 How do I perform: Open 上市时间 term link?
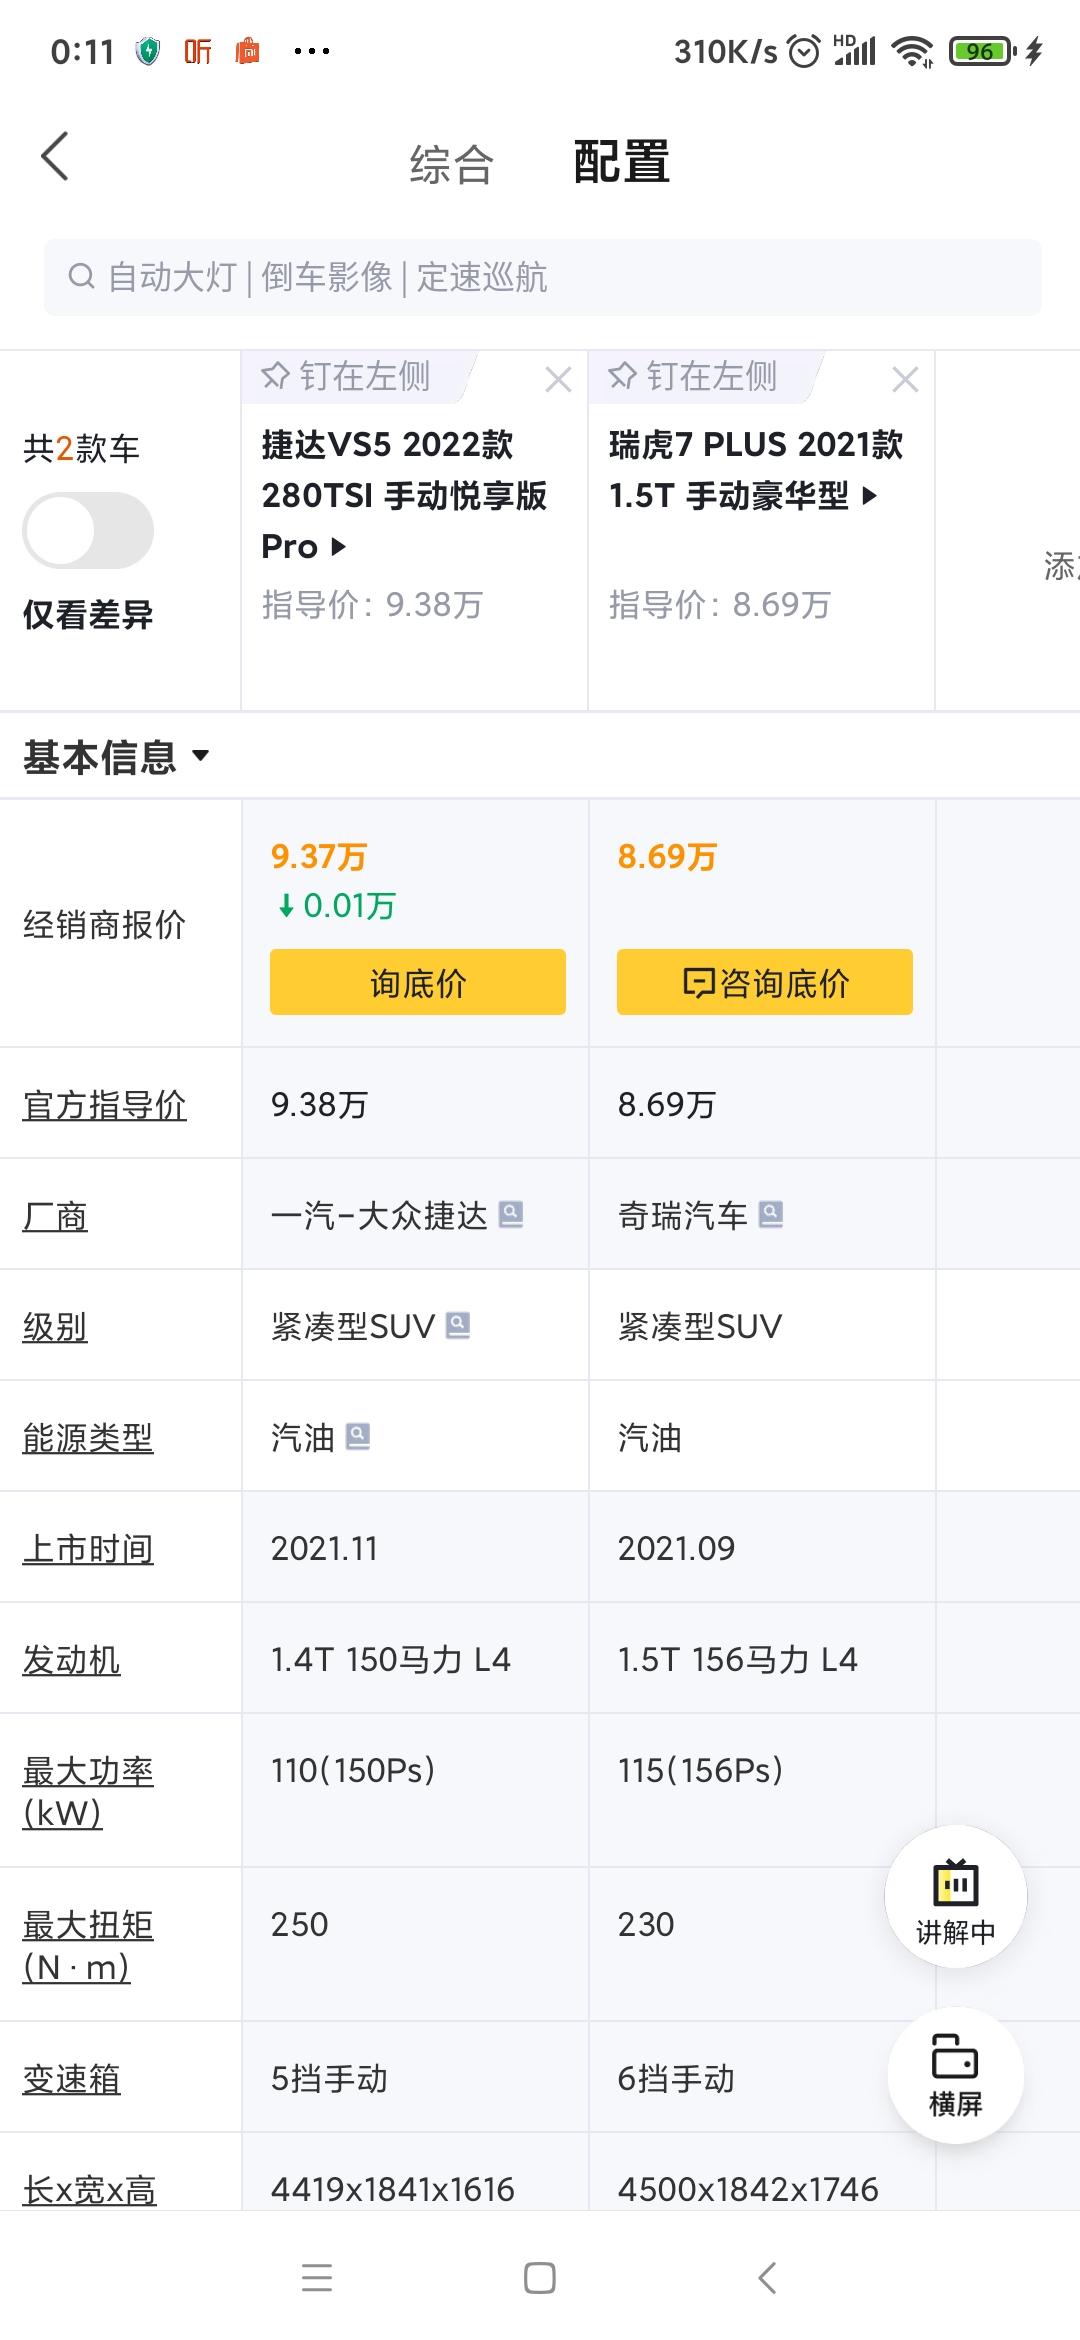click(88, 1549)
